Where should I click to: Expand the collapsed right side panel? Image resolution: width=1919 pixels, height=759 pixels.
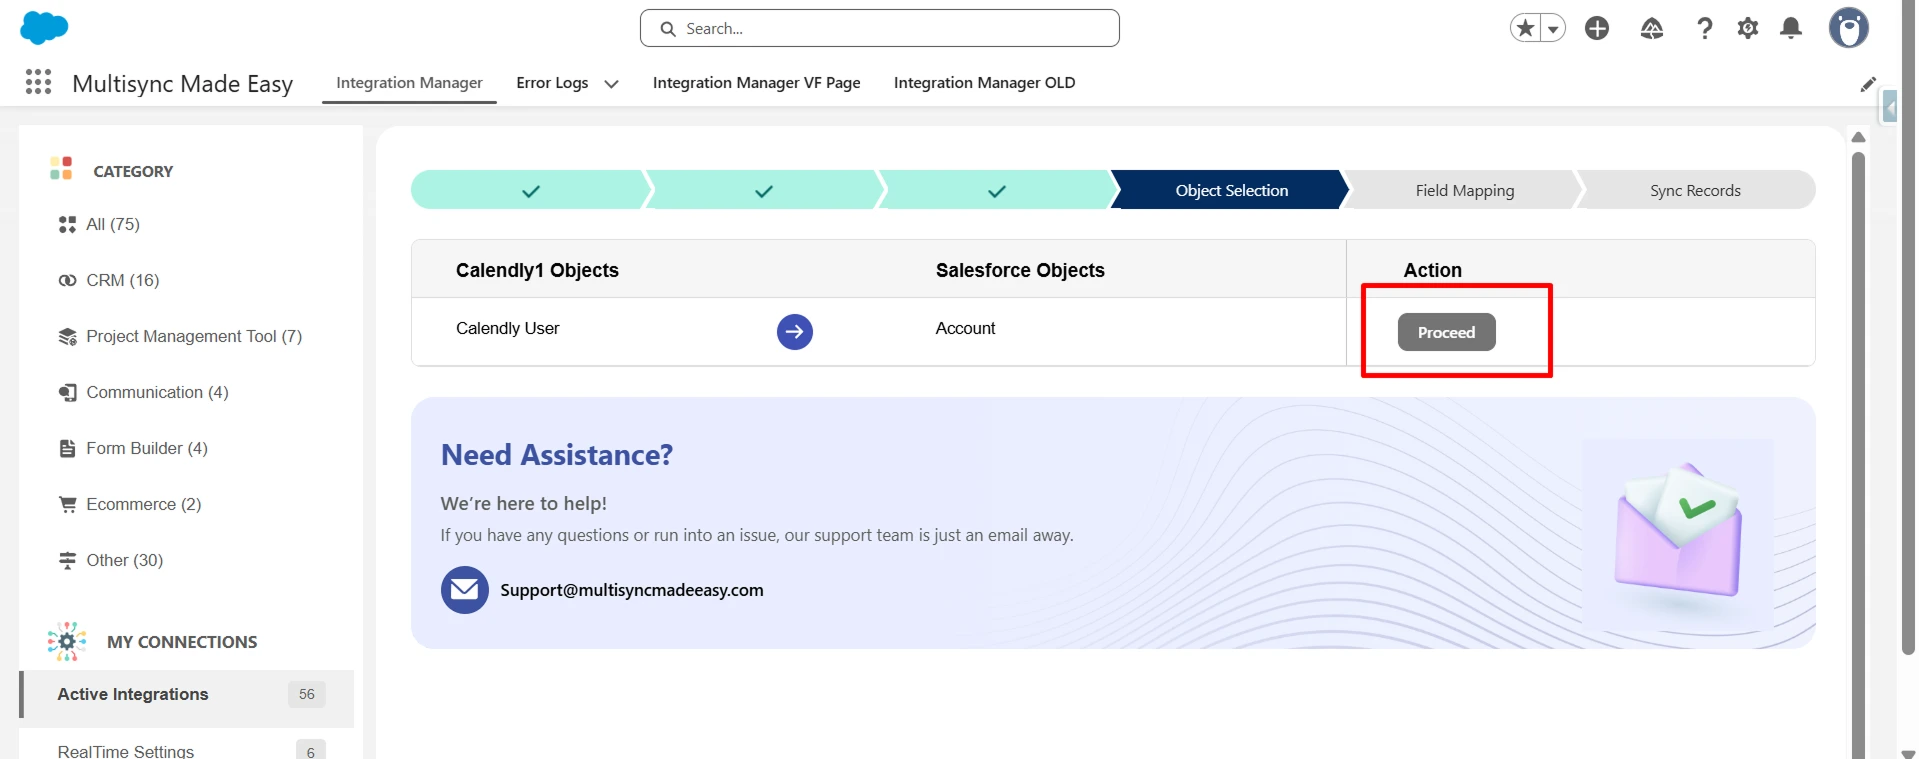(x=1889, y=106)
